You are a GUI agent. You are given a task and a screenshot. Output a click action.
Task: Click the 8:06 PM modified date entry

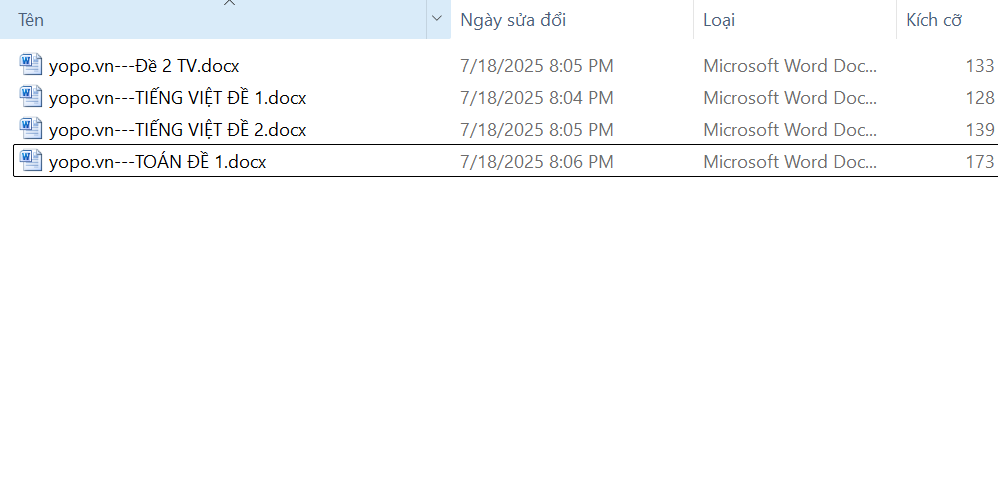pyautogui.click(x=536, y=162)
